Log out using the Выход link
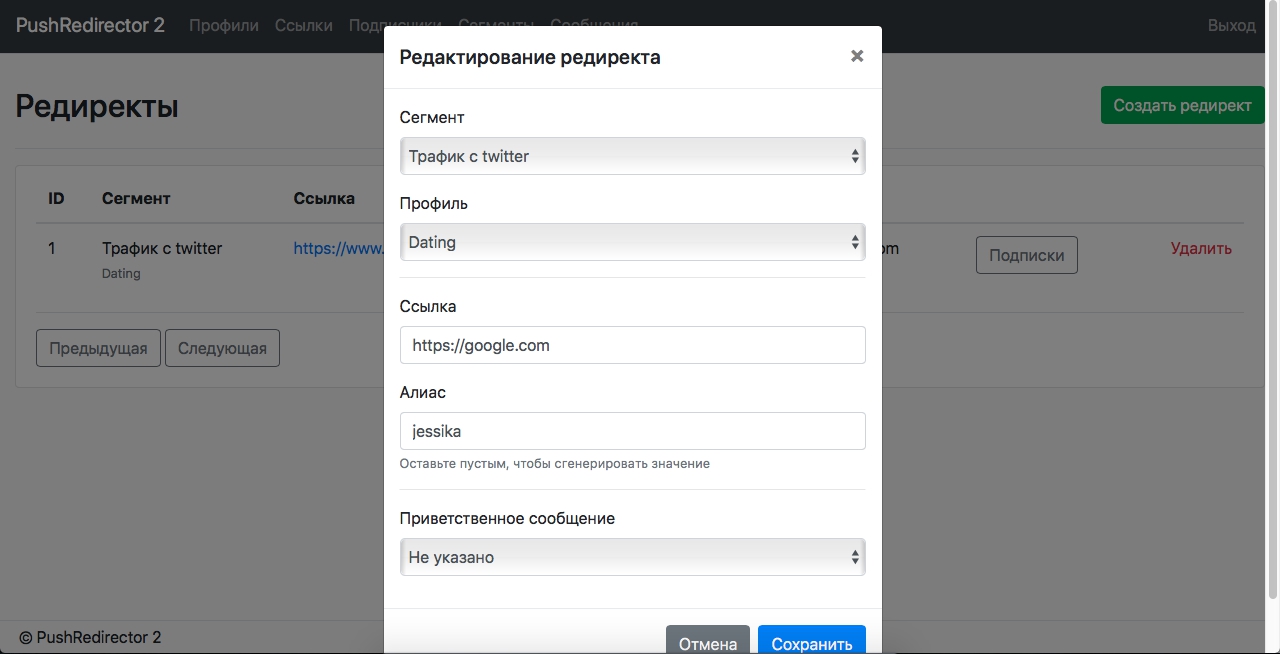Image resolution: width=1280 pixels, height=654 pixels. [1231, 25]
